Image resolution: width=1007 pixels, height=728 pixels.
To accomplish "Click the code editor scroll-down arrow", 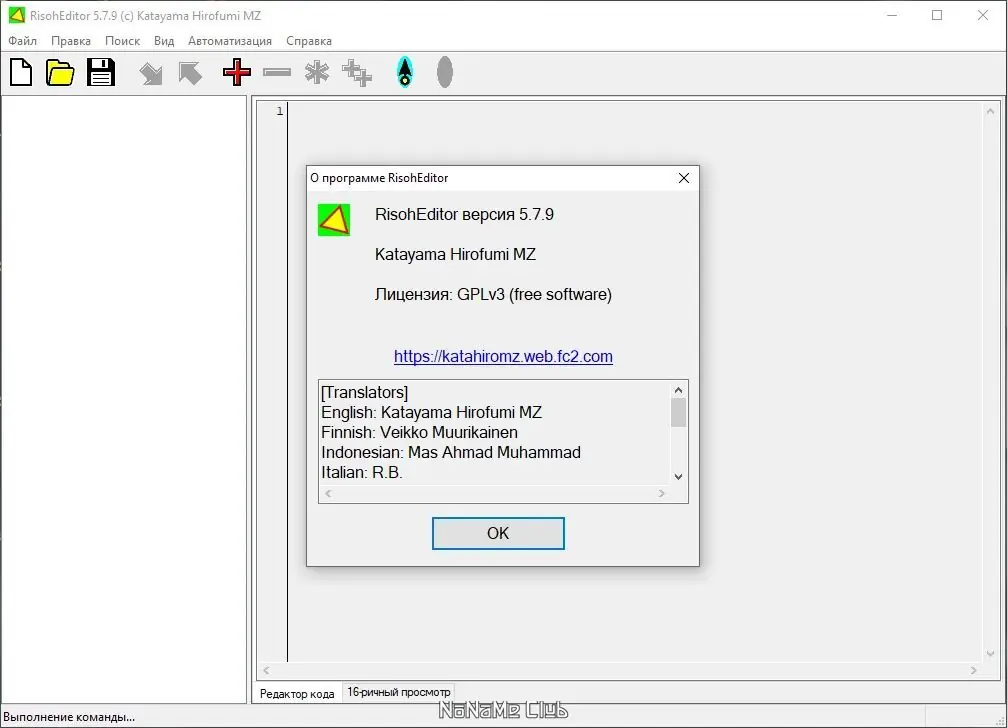I will coord(990,654).
